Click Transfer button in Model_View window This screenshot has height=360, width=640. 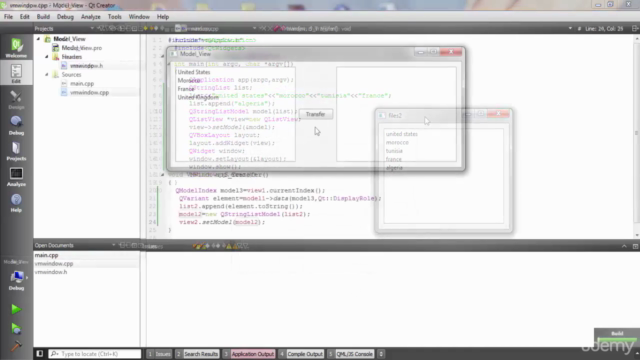316,114
